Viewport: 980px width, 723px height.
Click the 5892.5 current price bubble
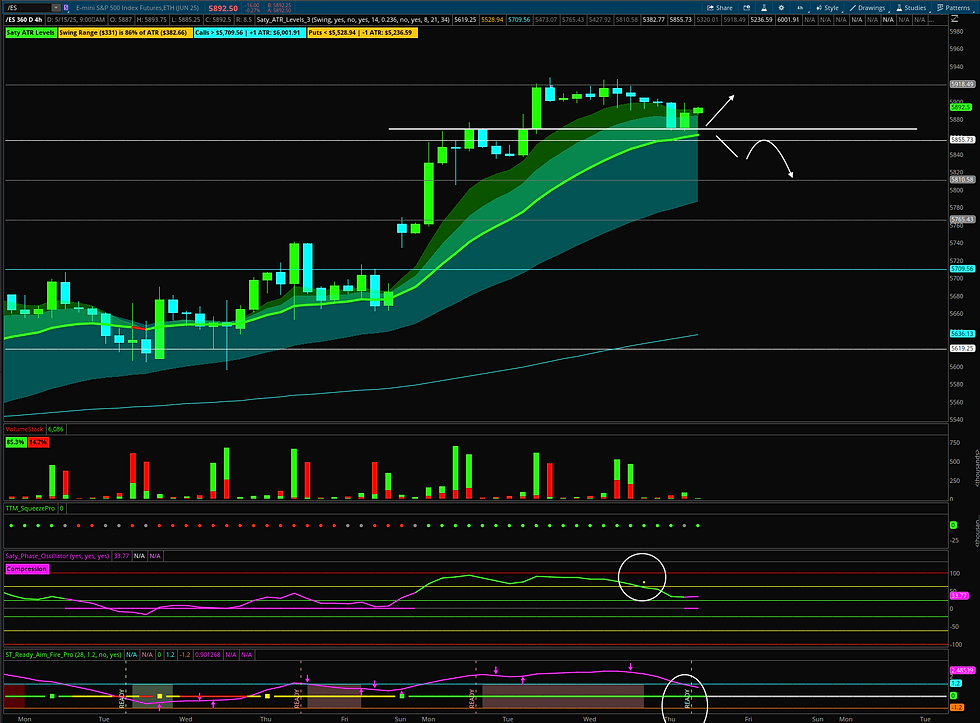click(961, 107)
